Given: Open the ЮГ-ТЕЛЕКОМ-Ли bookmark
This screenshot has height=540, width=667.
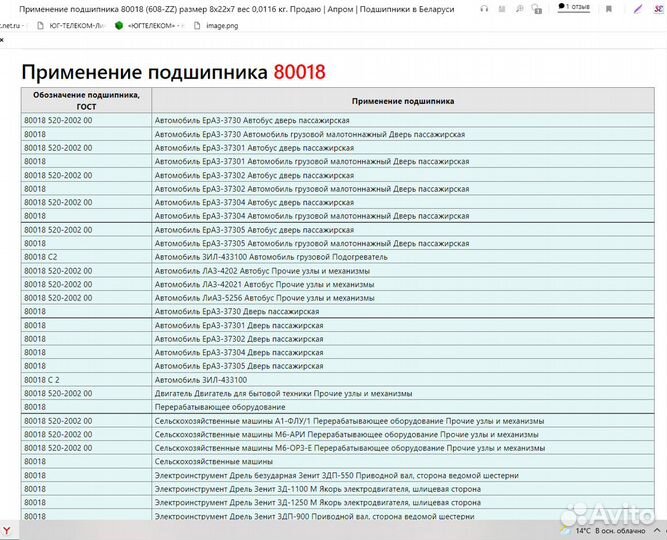Looking at the screenshot, I should (x=71, y=26).
